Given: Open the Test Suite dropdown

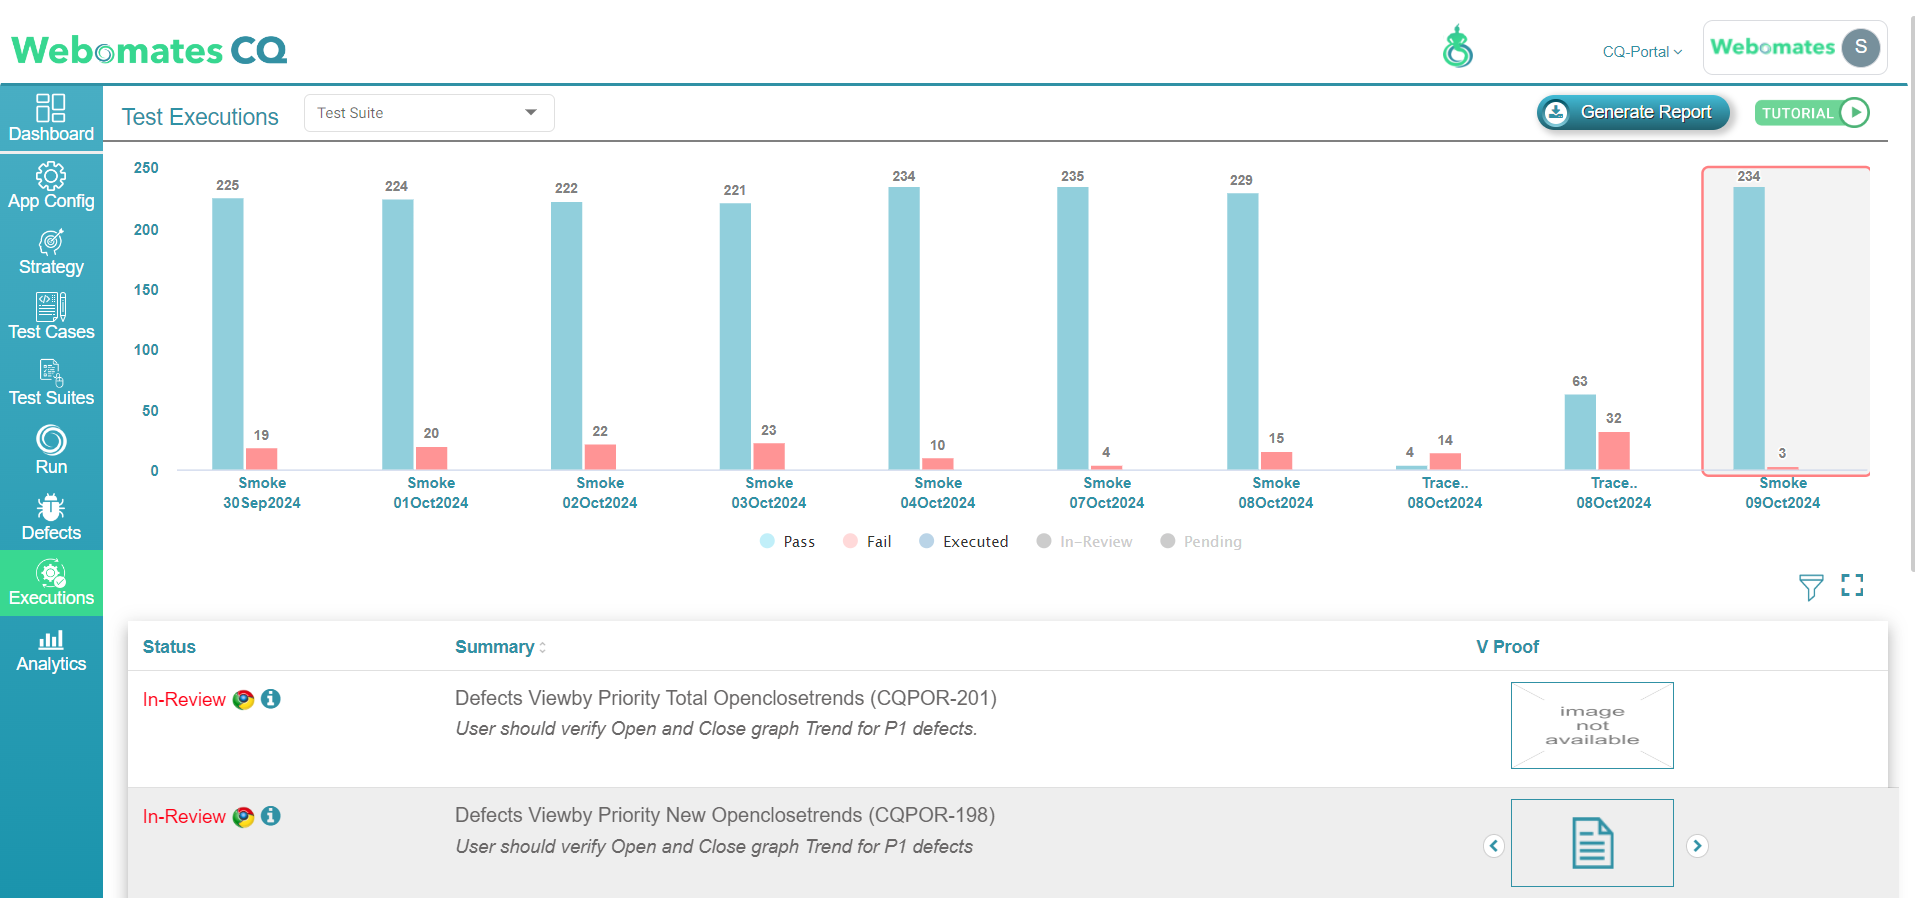Looking at the screenshot, I should (x=429, y=113).
